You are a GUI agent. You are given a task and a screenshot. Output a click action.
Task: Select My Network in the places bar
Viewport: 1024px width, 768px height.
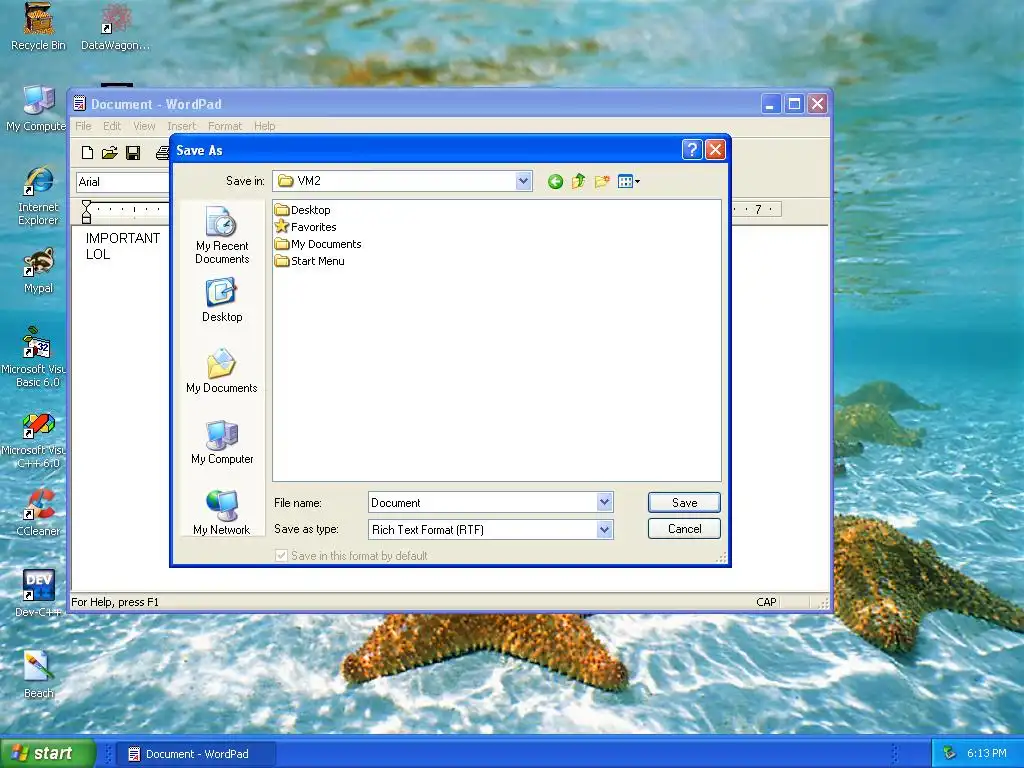click(222, 513)
